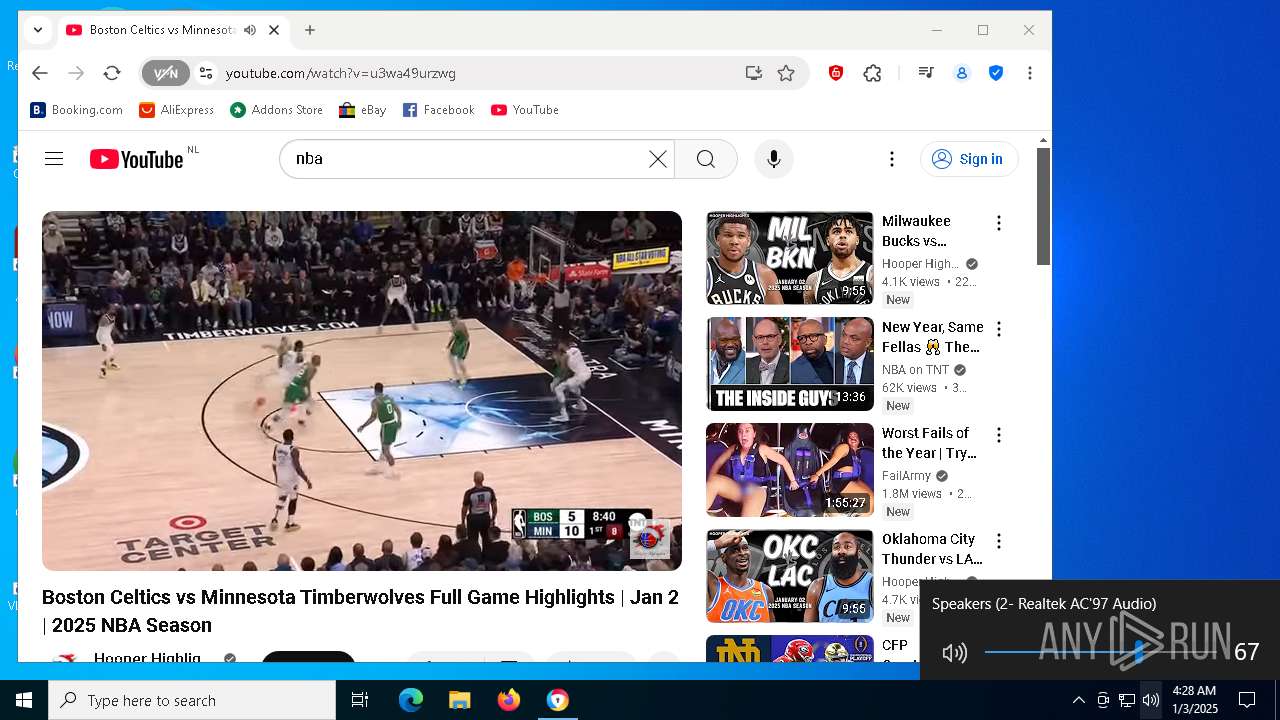Open the YouTube bookmark
Screen dimensions: 1280x720
[x=525, y=110]
